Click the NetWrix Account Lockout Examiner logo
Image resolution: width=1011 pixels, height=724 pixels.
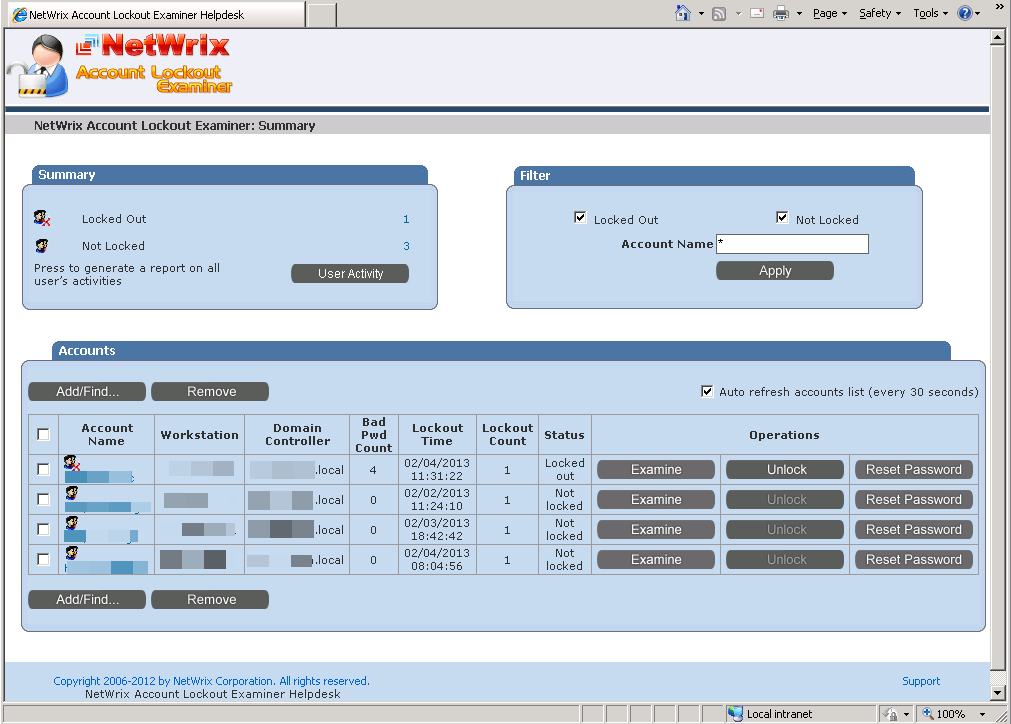click(x=119, y=64)
